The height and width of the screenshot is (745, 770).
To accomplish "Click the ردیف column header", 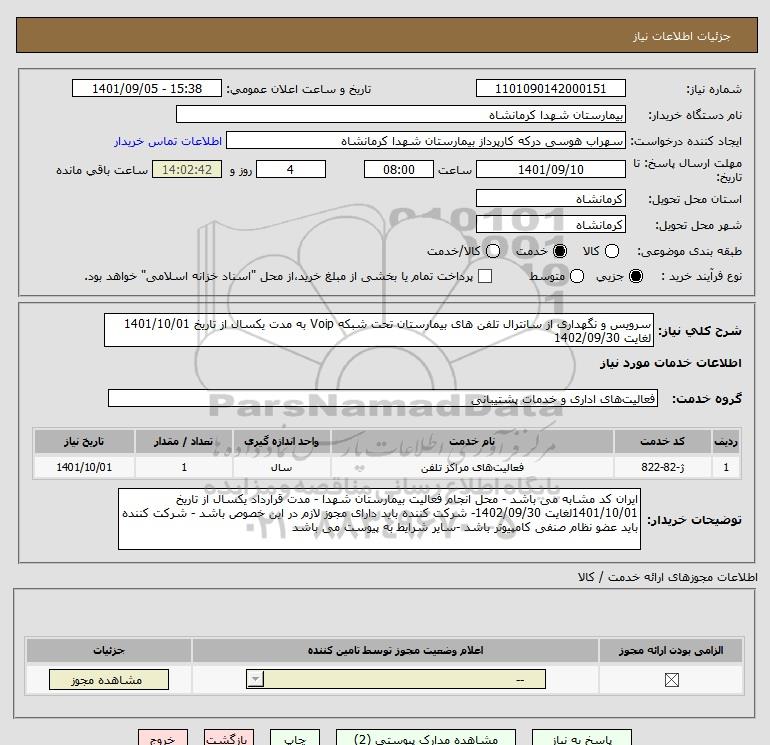I will (x=726, y=441).
